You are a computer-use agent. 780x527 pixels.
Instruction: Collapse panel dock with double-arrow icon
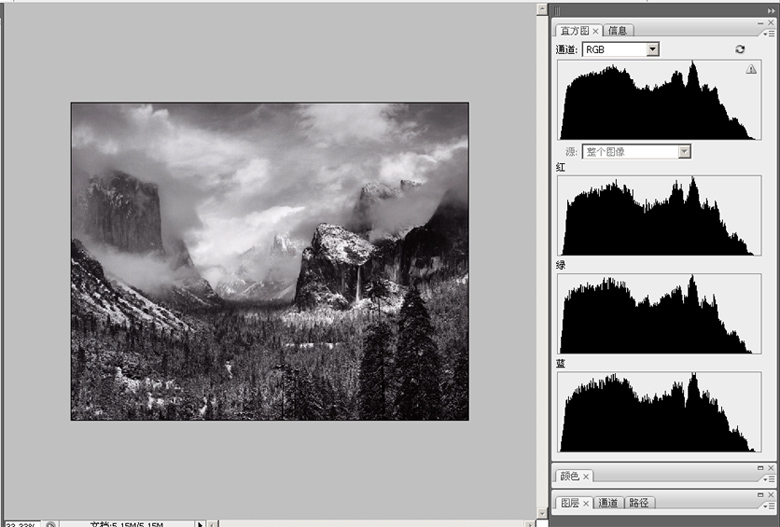pyautogui.click(x=770, y=9)
